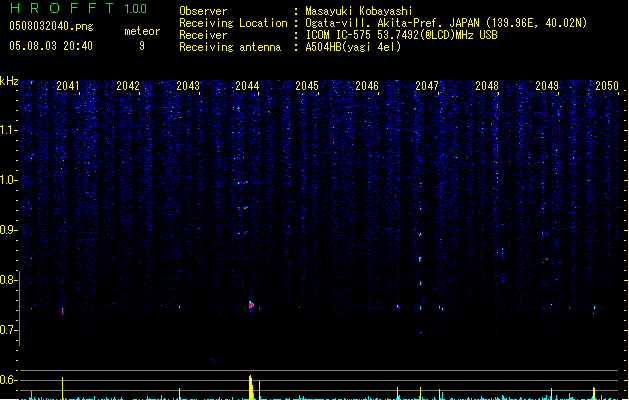The image size is (629, 400).
Task: Click the 'meteor' label
Action: click(x=142, y=31)
